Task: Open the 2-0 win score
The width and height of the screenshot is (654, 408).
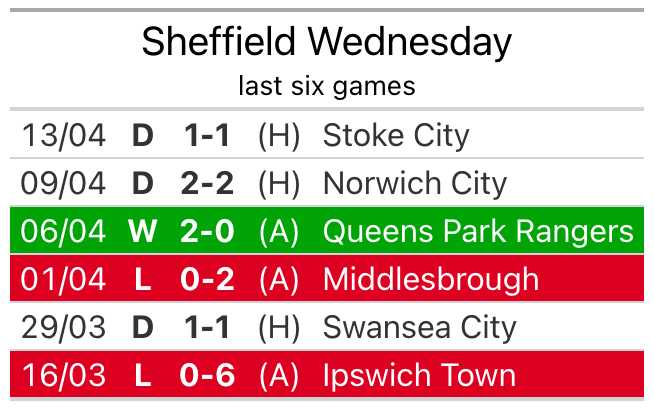Action: 207,231
